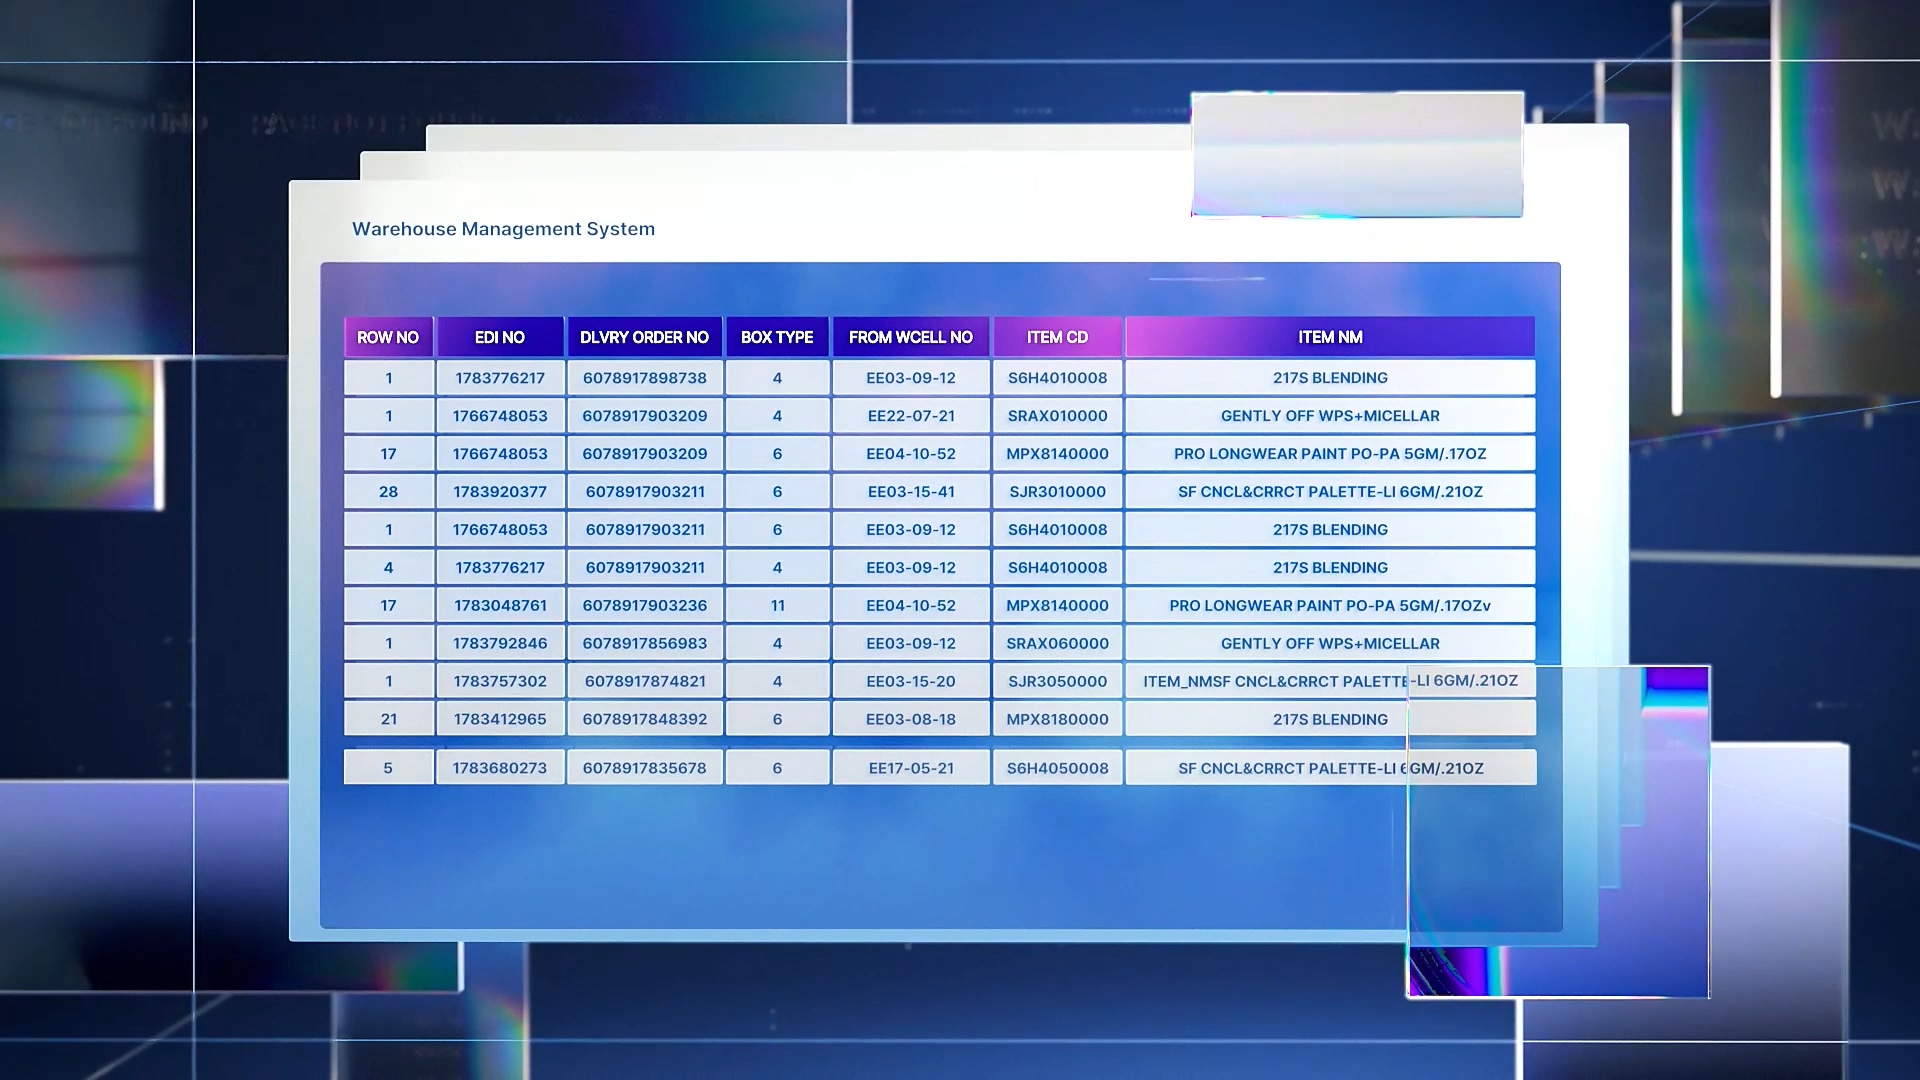Click the FROM WCELL NO column header

point(911,337)
